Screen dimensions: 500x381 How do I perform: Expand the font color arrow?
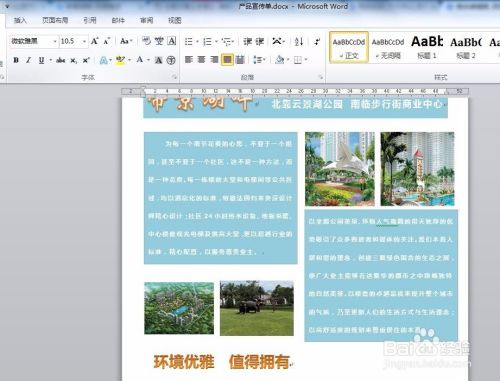(148, 60)
